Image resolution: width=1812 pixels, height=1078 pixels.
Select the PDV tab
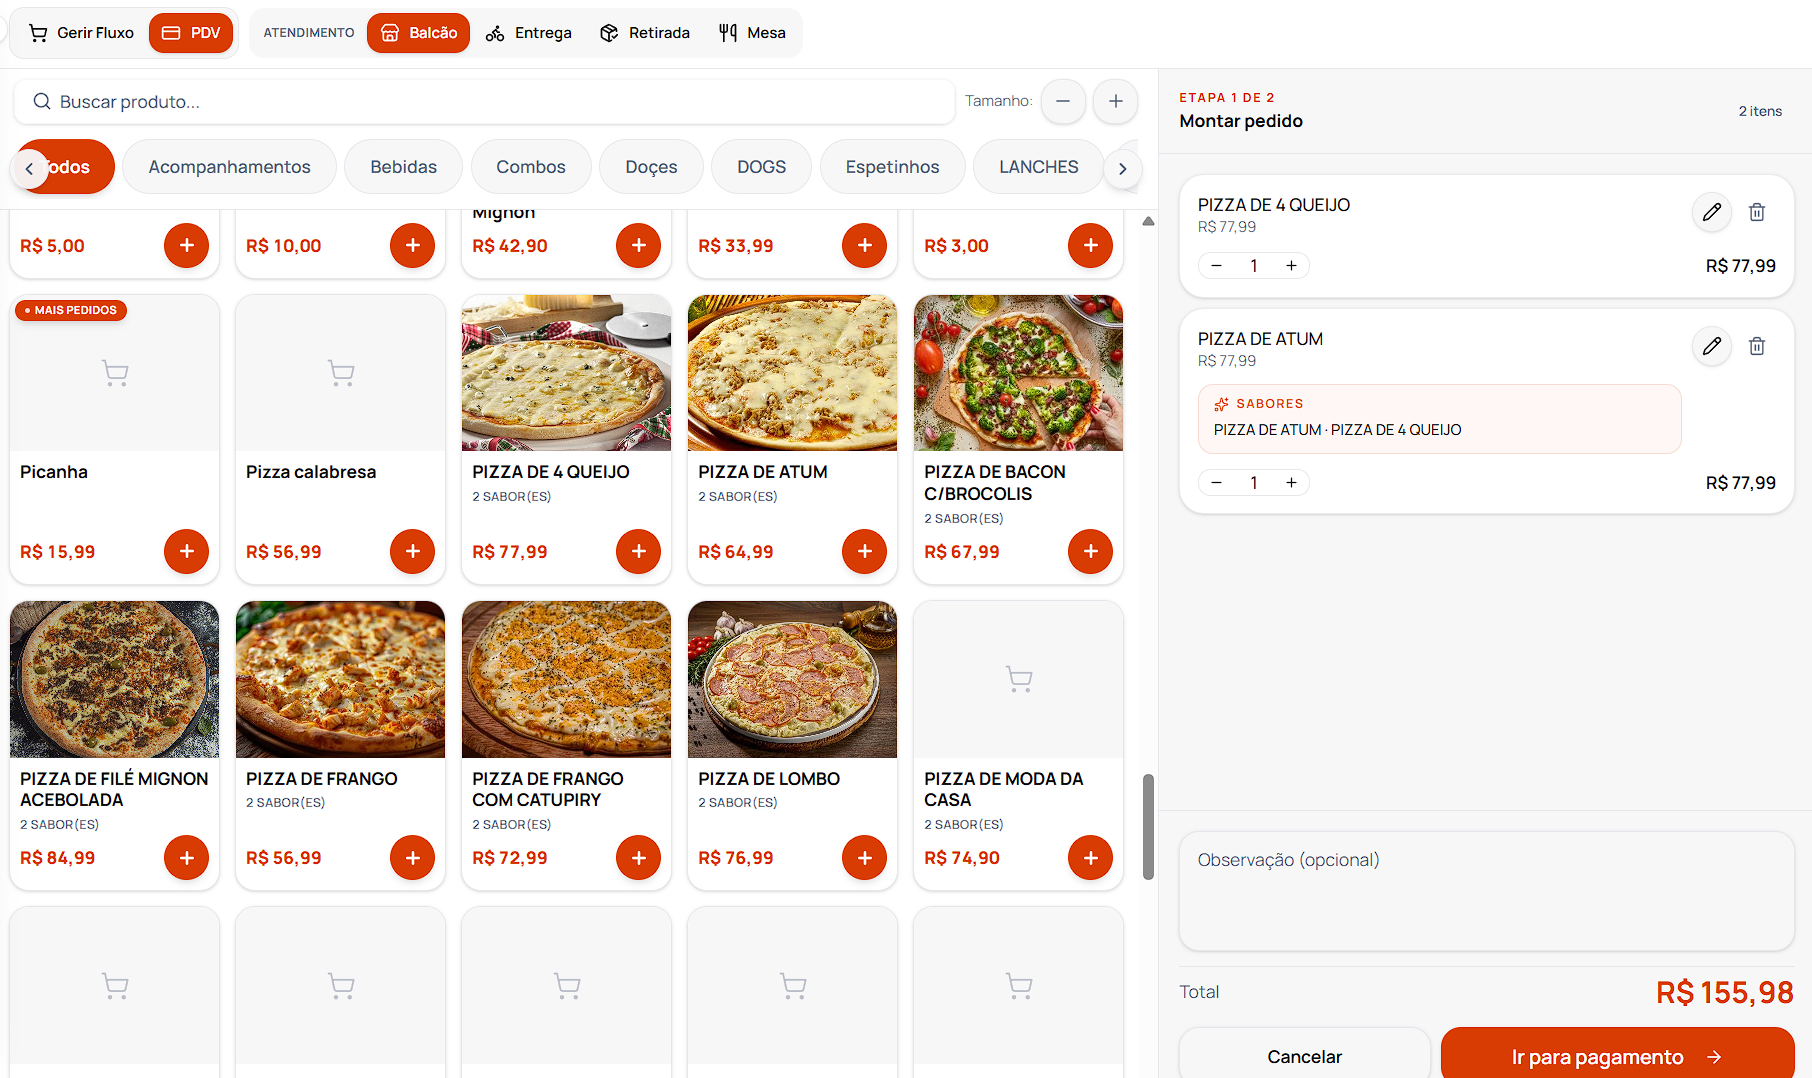pos(191,33)
